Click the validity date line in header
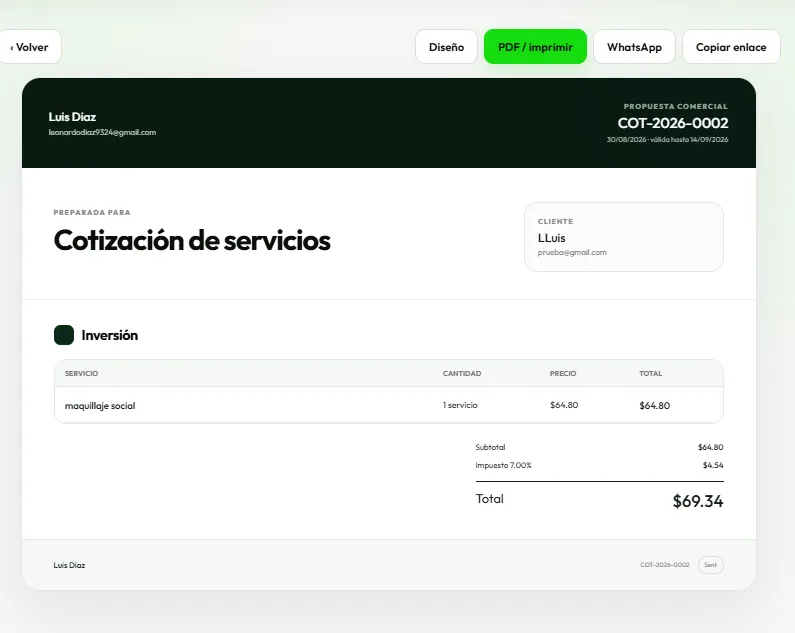 point(667,139)
